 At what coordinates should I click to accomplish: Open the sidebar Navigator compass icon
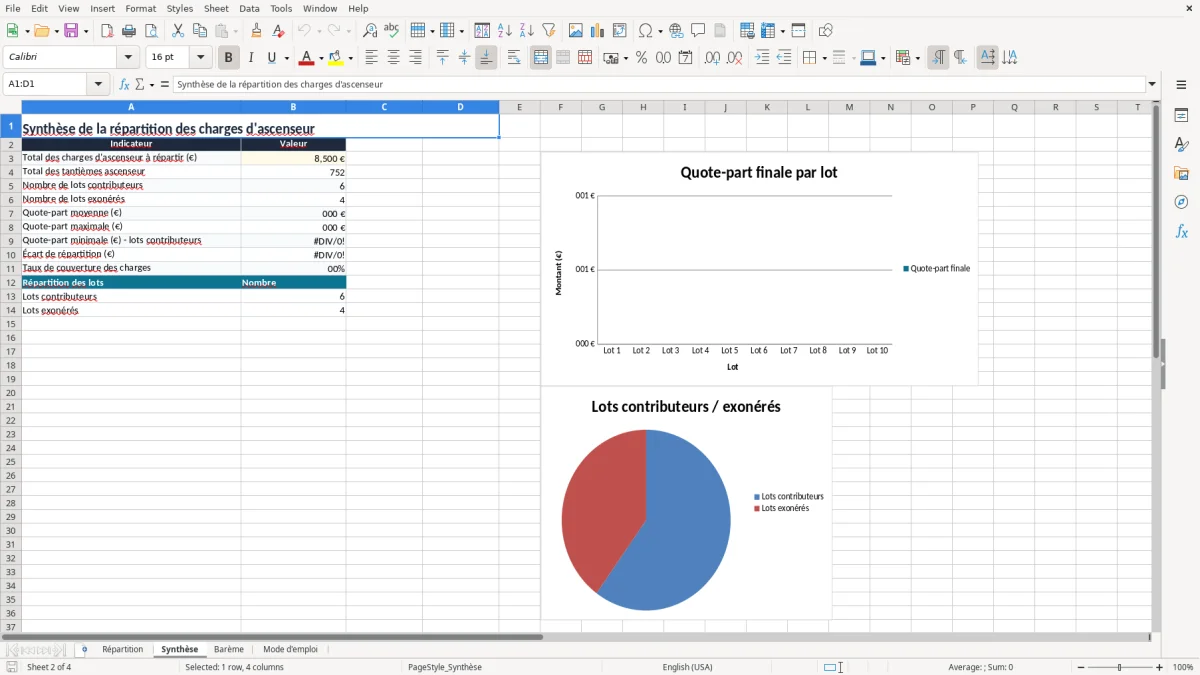(x=1181, y=202)
